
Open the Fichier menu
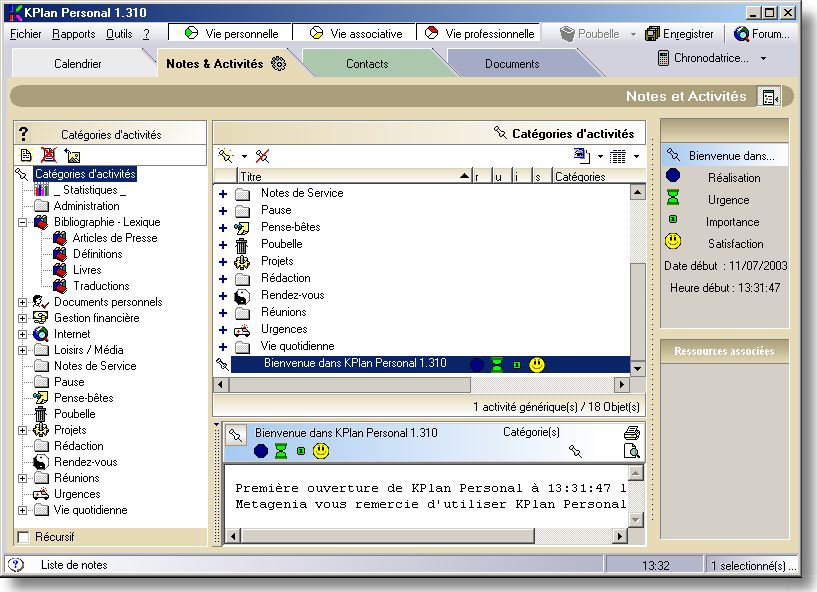pyautogui.click(x=26, y=34)
